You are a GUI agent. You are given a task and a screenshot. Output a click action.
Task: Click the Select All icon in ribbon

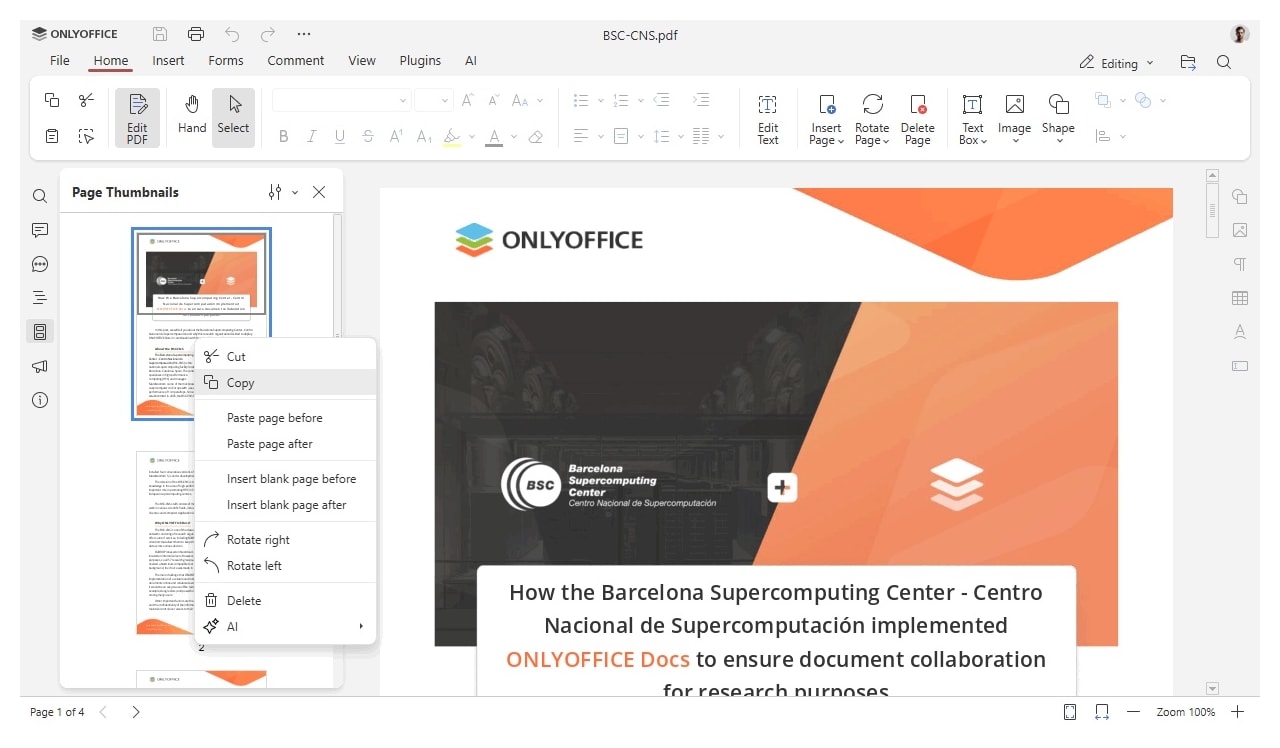pos(87,136)
